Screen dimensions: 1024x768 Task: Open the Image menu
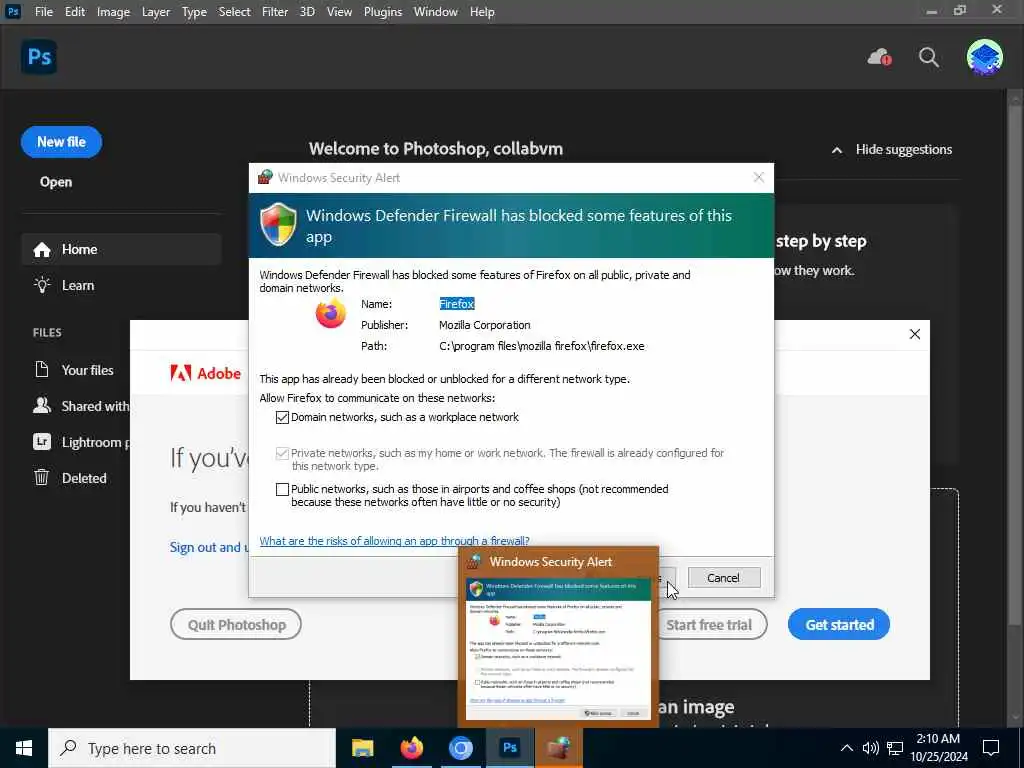113,12
